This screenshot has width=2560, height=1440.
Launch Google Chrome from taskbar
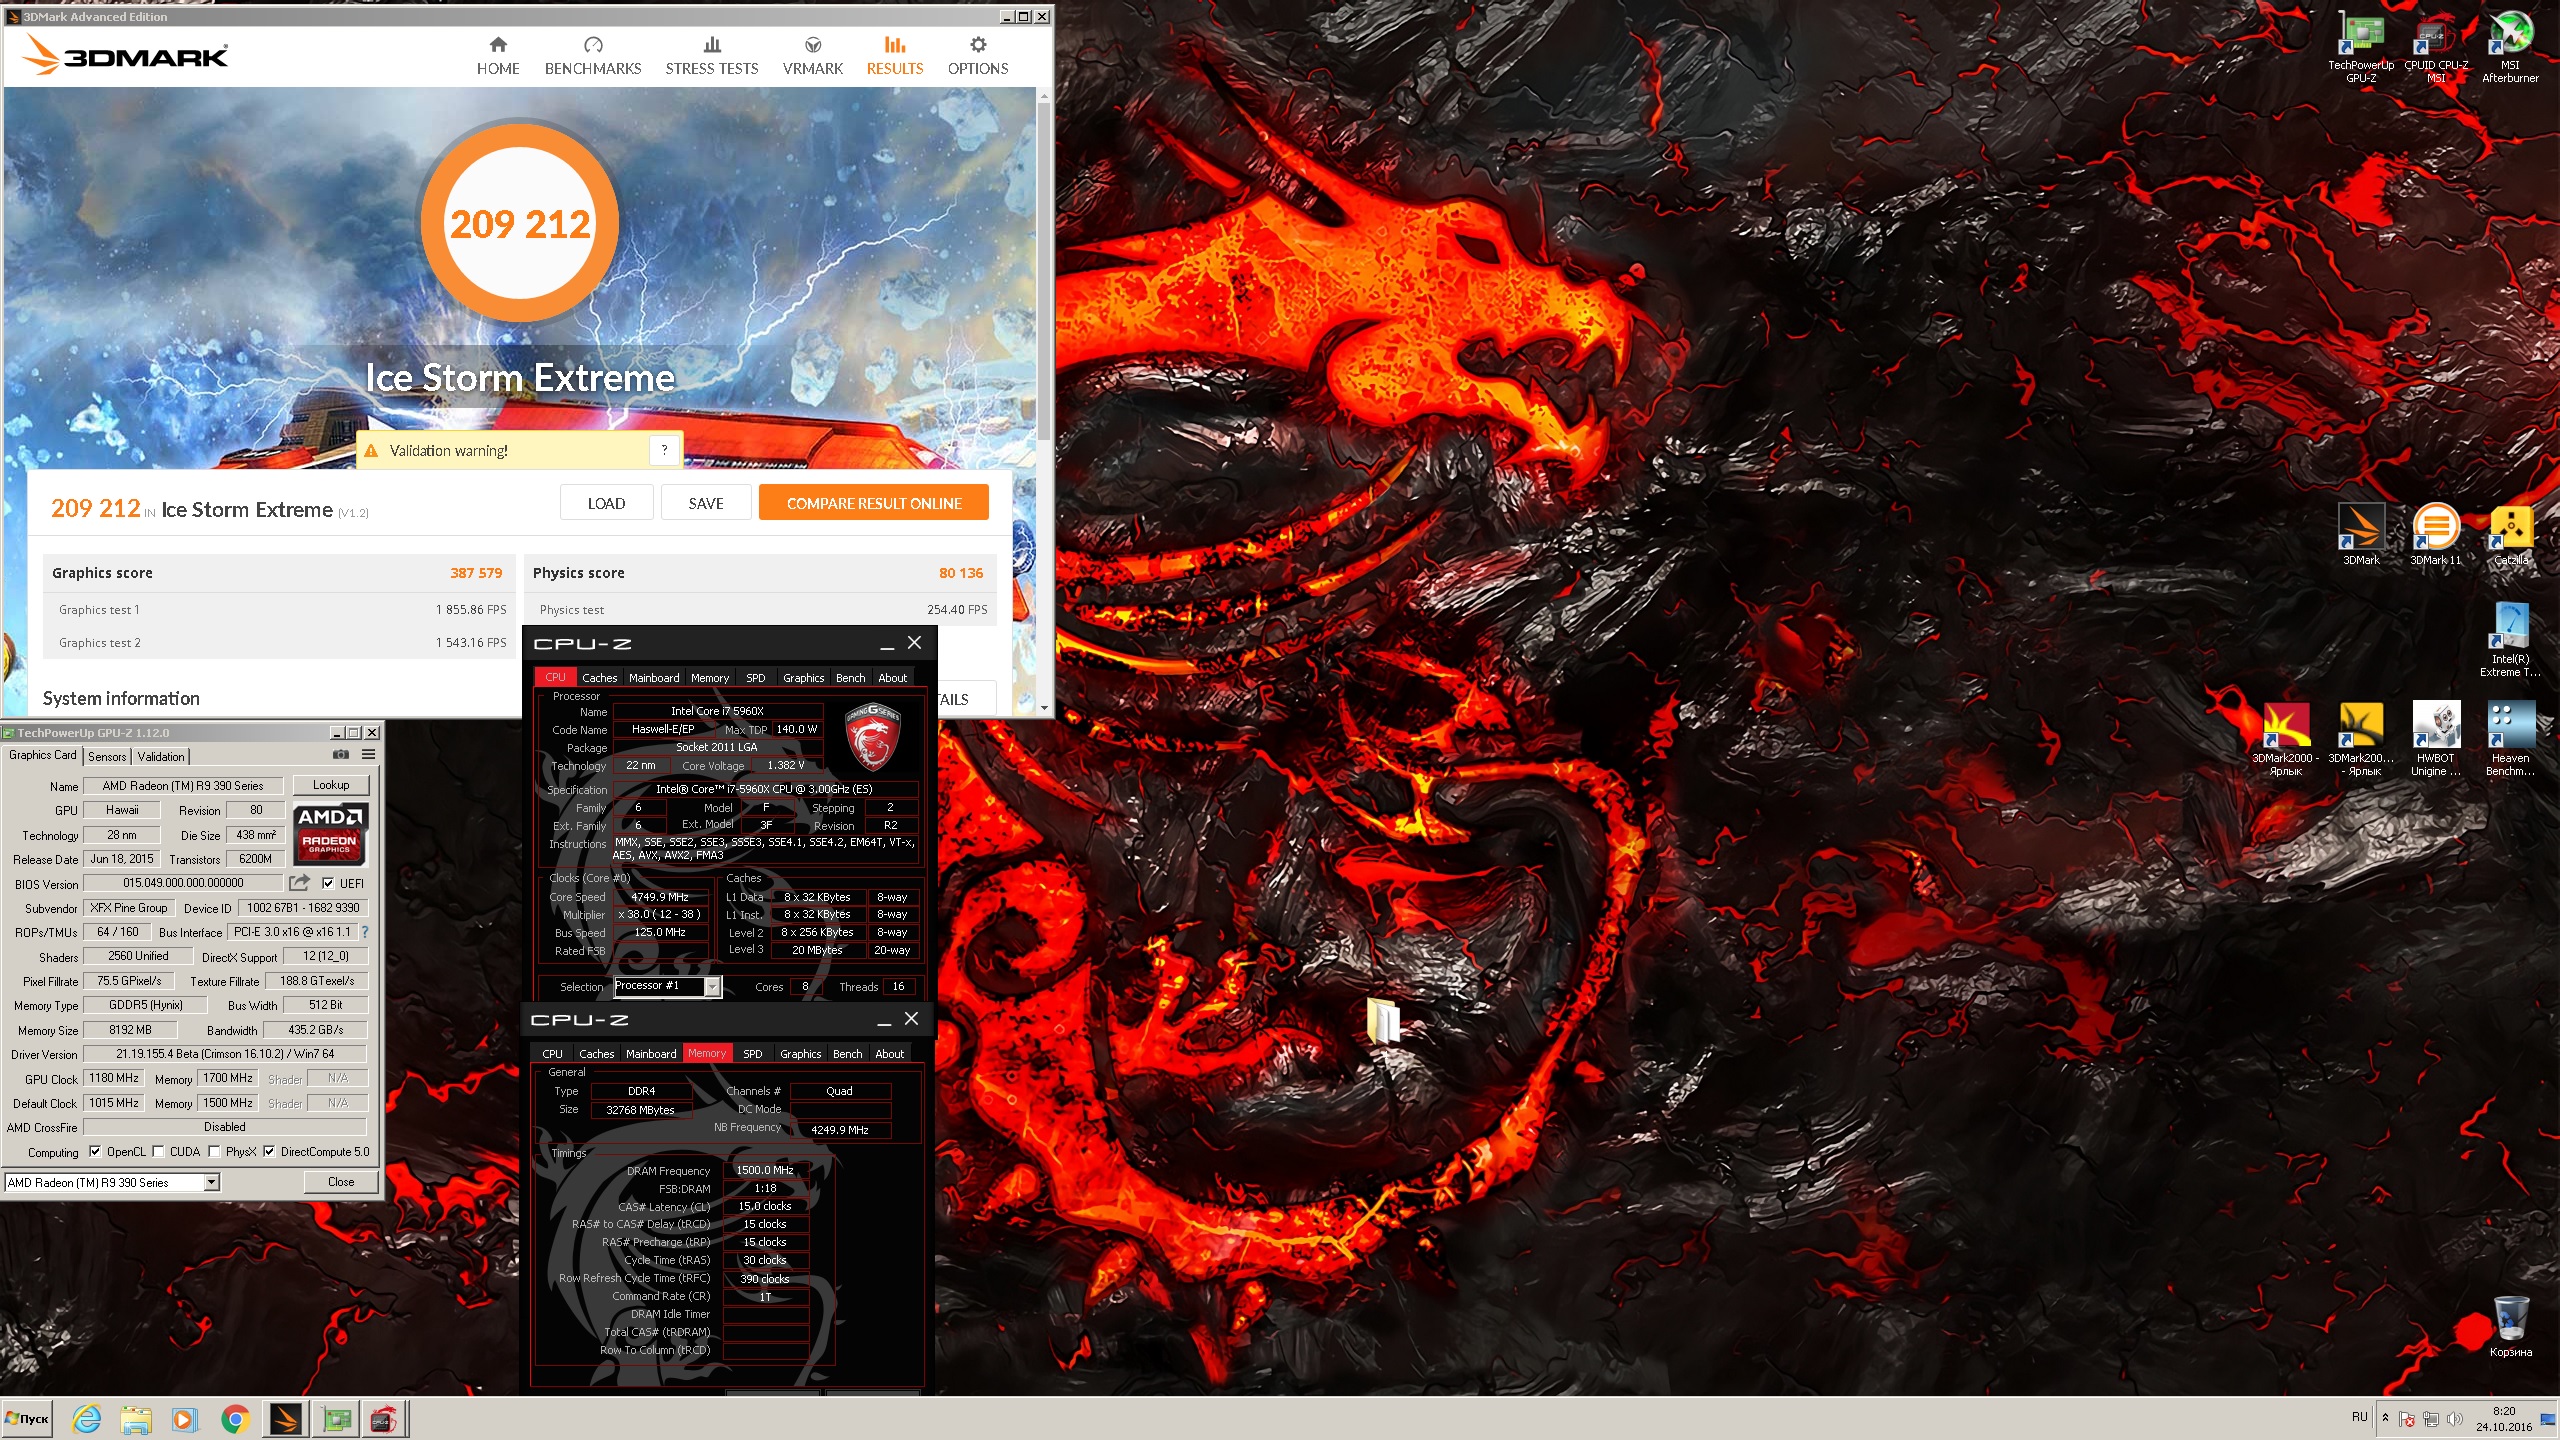[235, 1419]
